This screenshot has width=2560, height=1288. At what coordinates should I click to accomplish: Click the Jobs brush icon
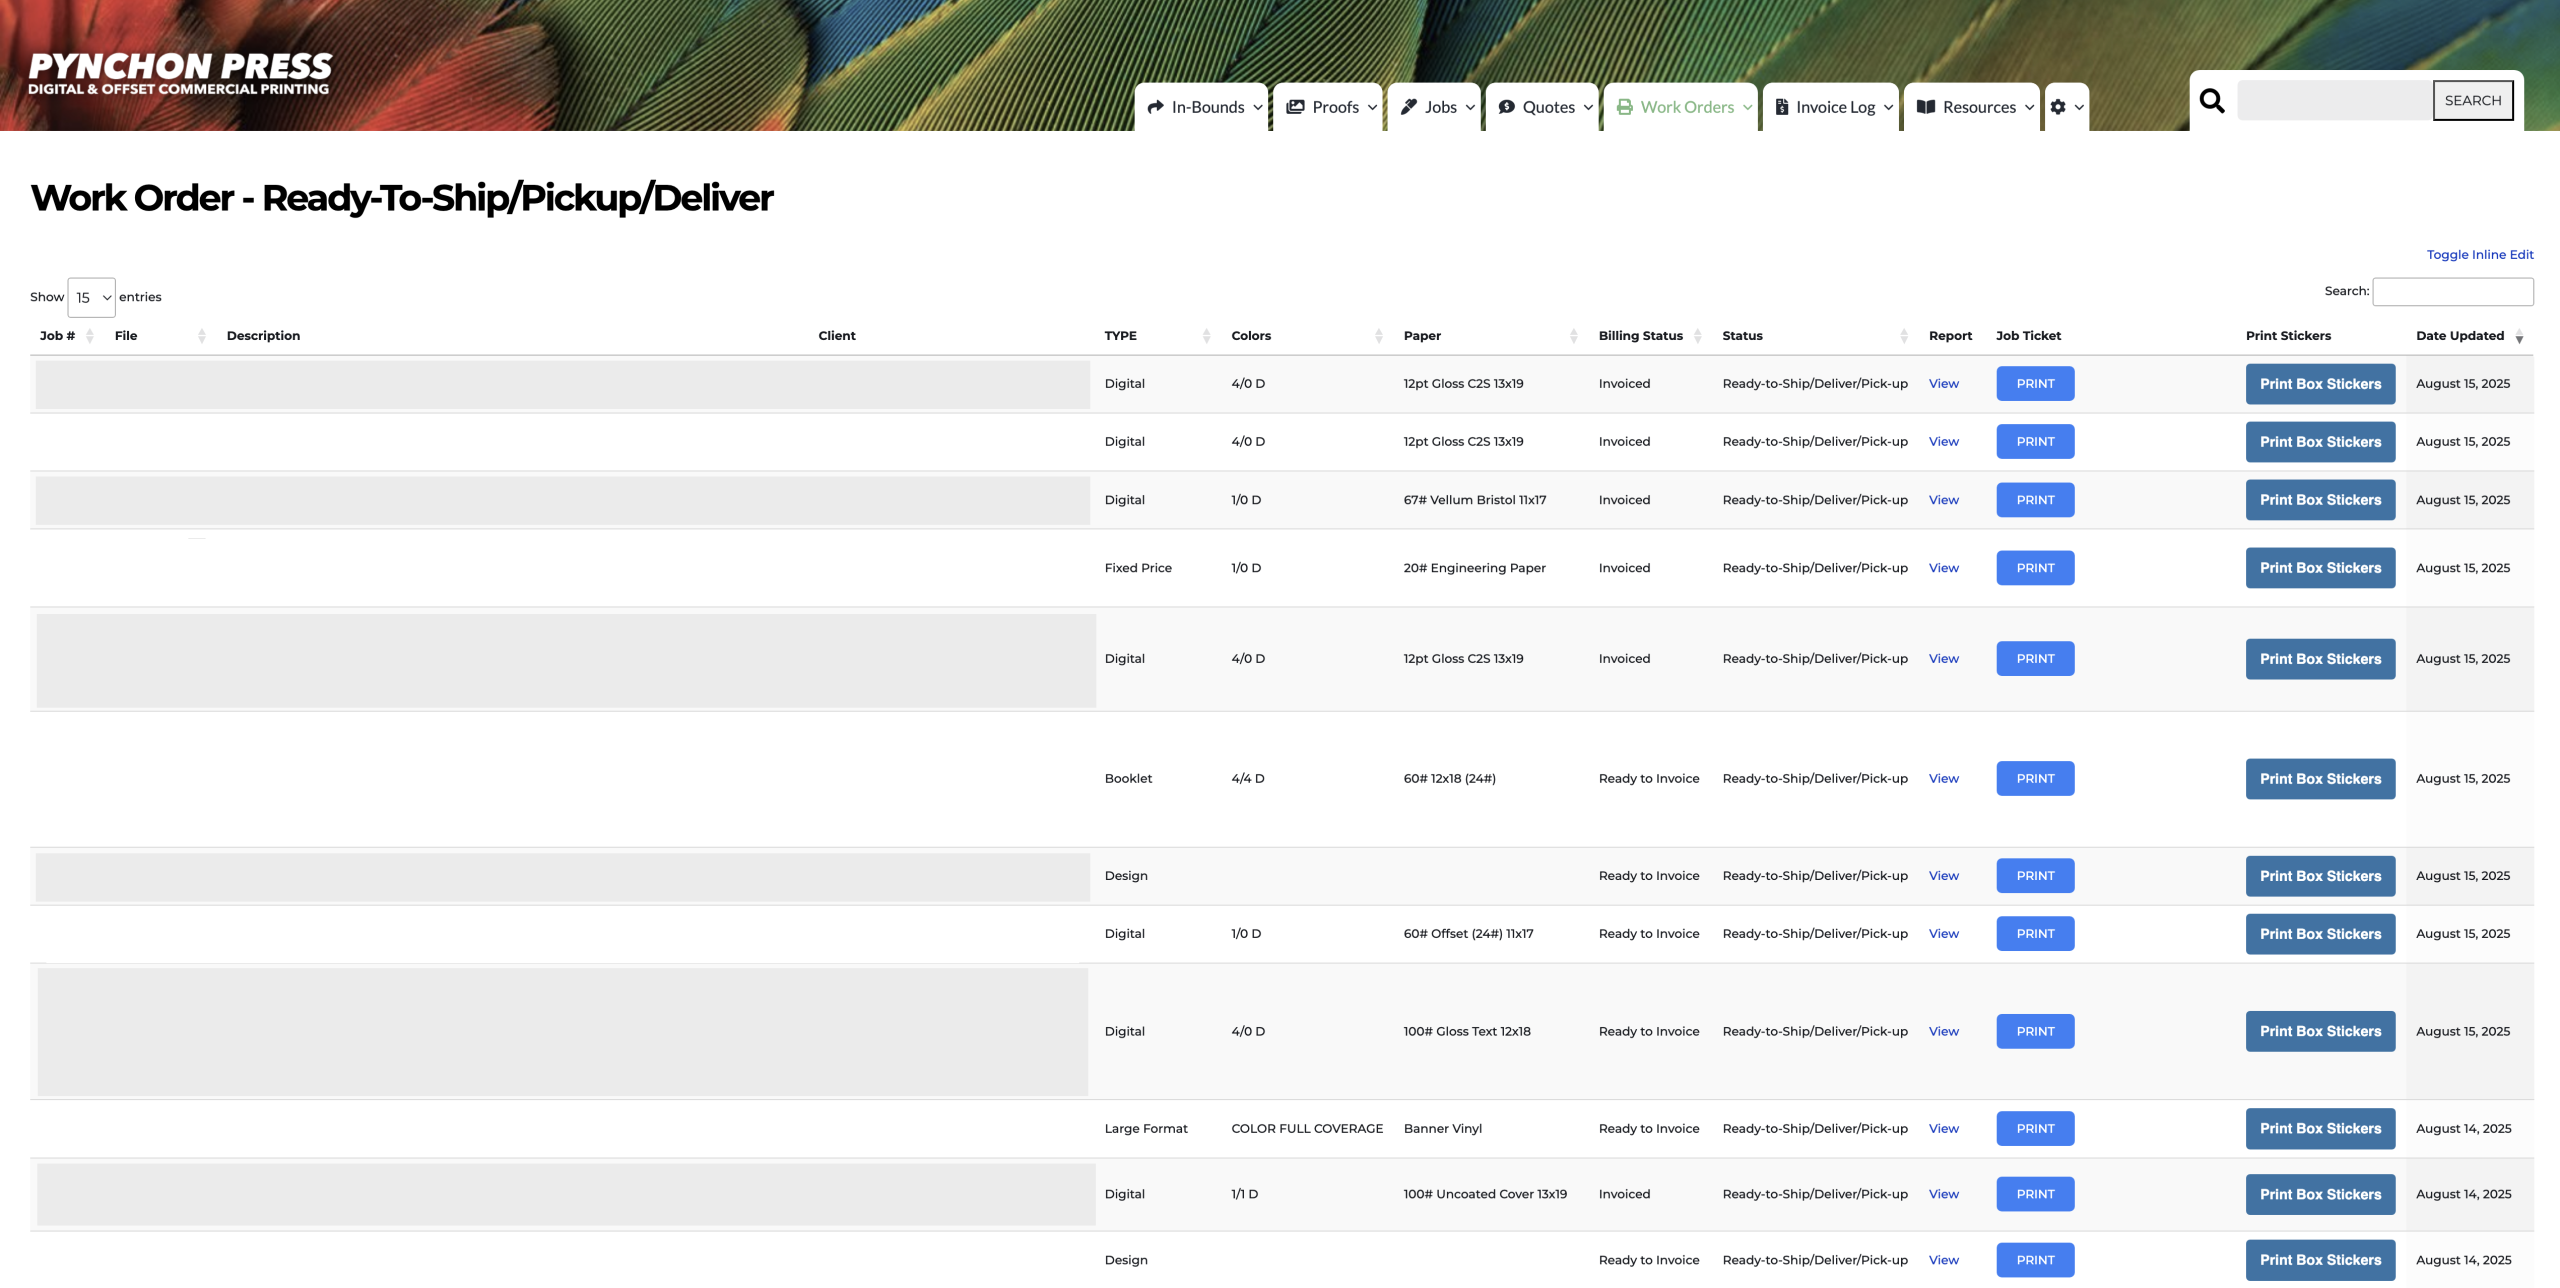point(1409,107)
